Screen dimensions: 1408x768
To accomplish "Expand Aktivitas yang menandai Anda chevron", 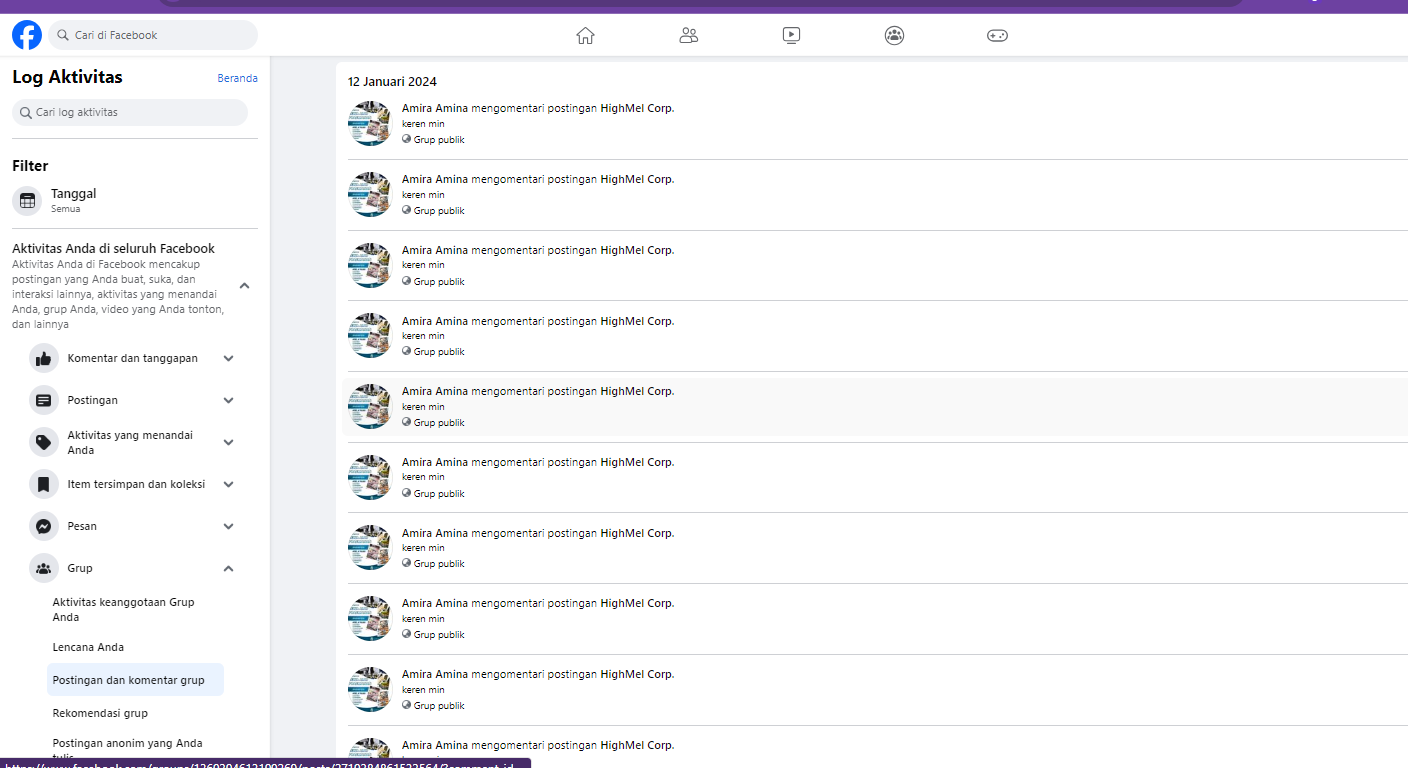I will pyautogui.click(x=229, y=442).
